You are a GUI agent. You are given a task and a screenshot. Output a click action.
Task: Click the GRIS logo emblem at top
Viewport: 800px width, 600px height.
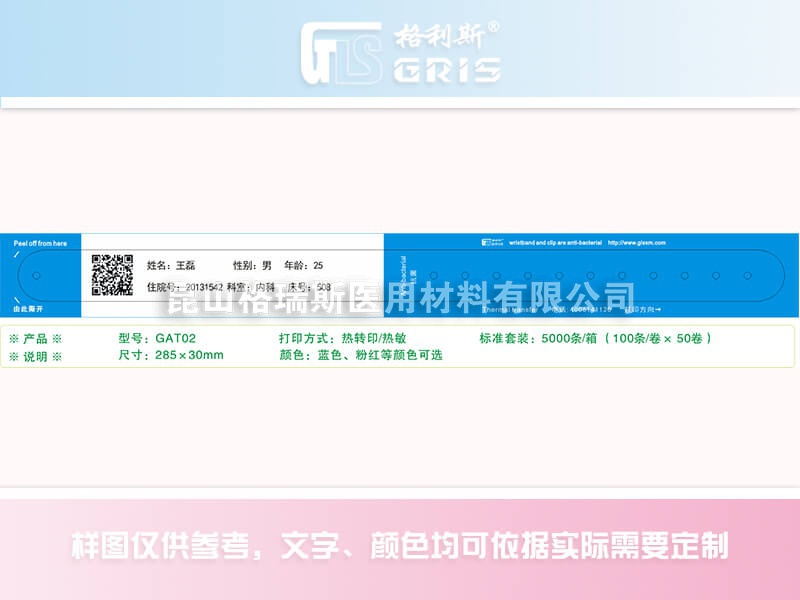coord(341,53)
